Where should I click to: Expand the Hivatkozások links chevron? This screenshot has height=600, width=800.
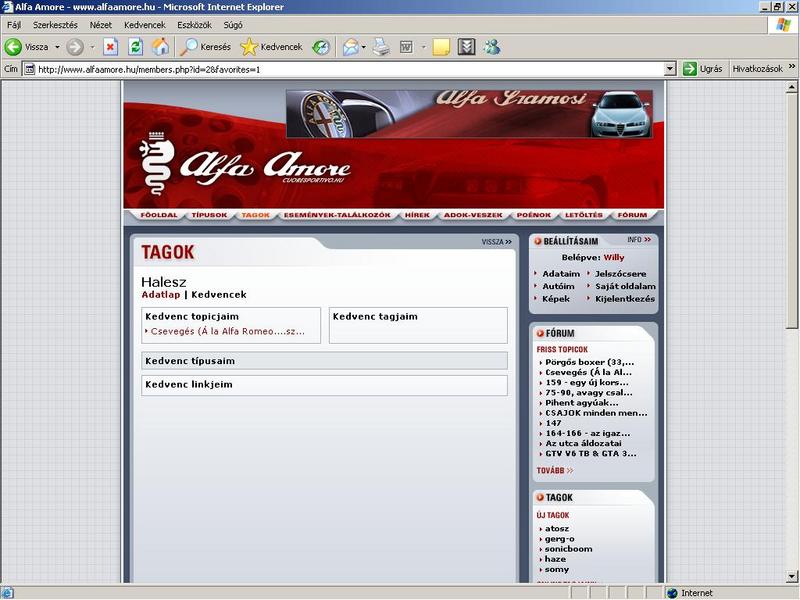pos(792,66)
